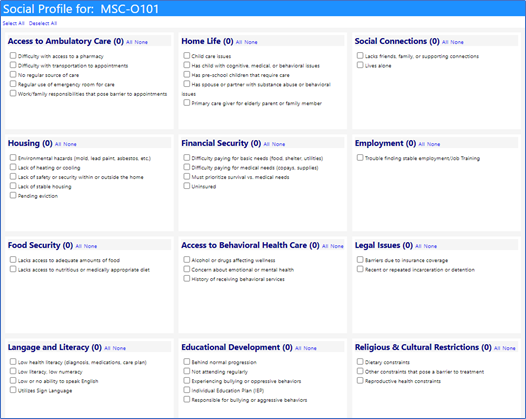Click 'All' next to Educational Development
The height and width of the screenshot is (419, 526).
point(298,348)
